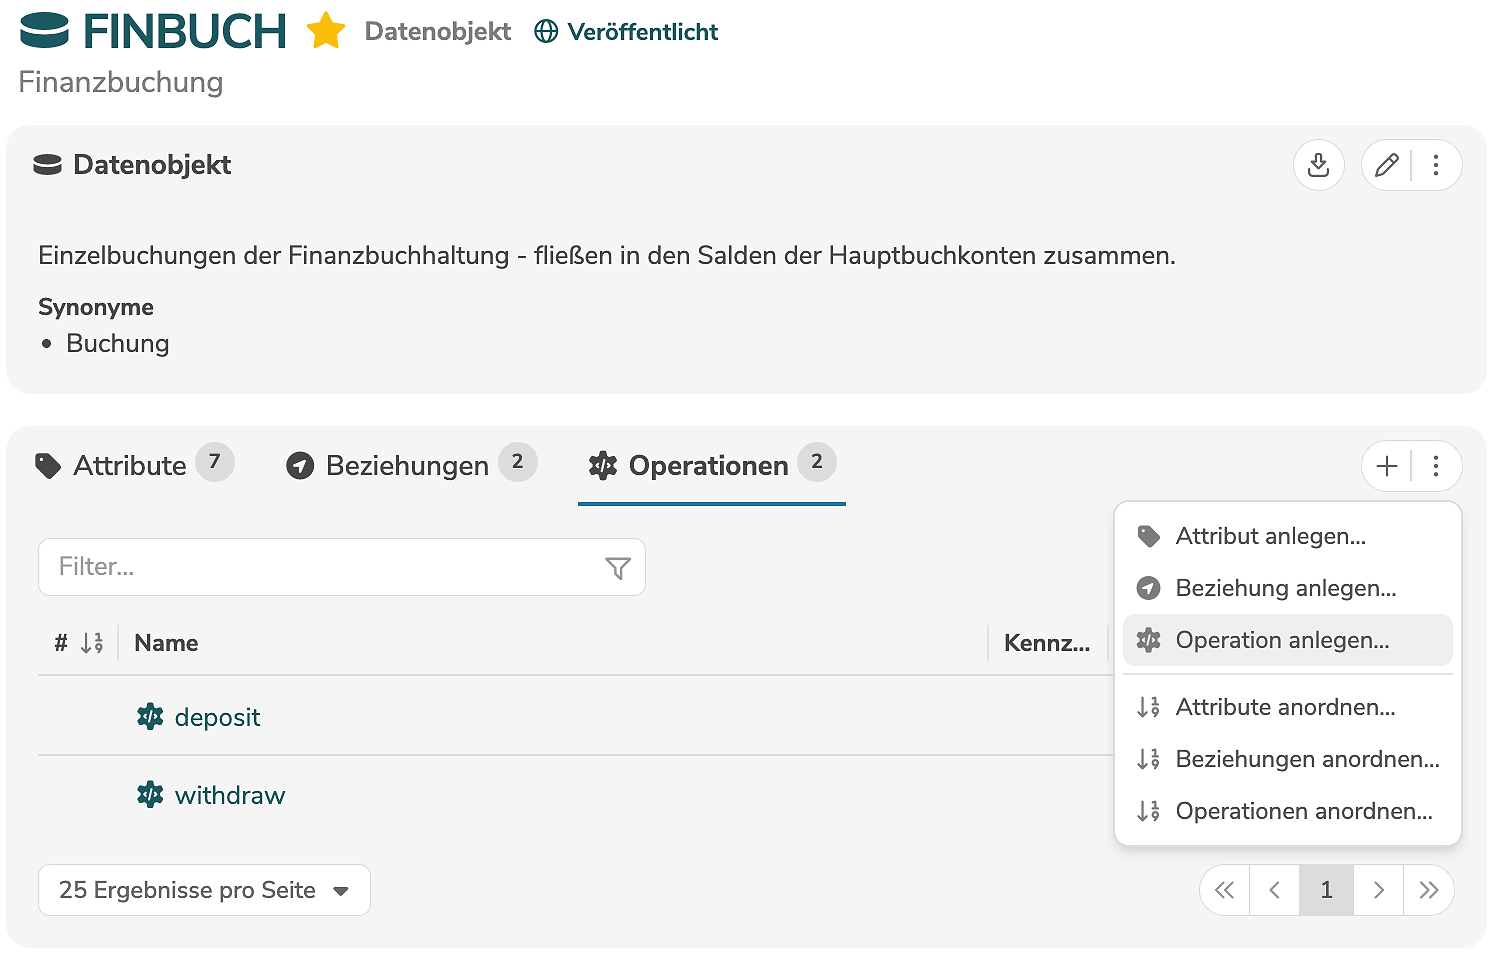Click the yellow favorite star icon
Screen dimensions: 1496x958
(x=325, y=31)
